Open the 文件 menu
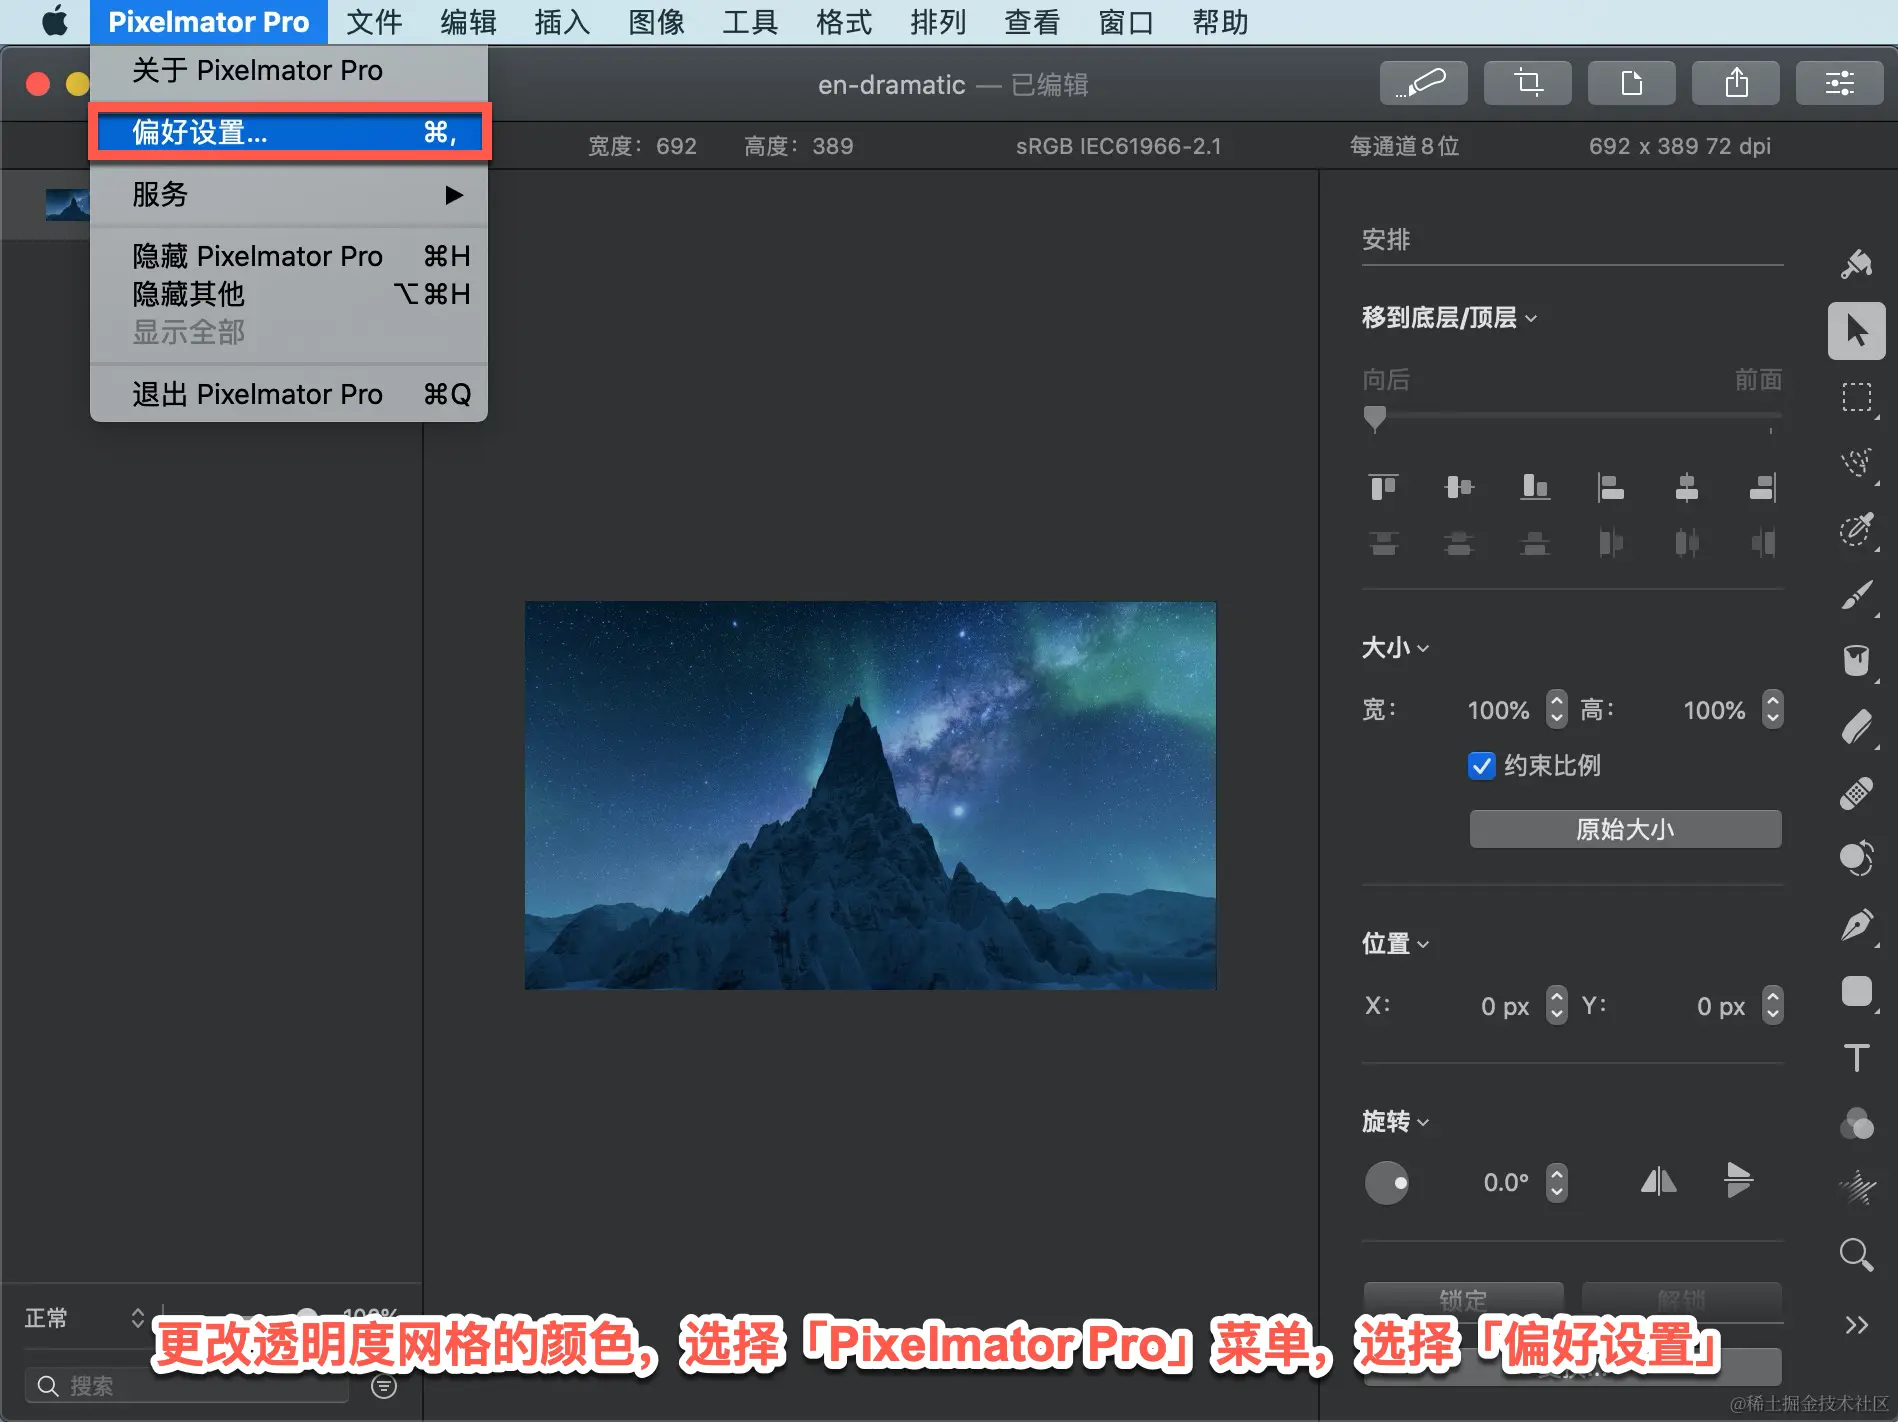Screen dimensions: 1898x1422 [x=374, y=22]
